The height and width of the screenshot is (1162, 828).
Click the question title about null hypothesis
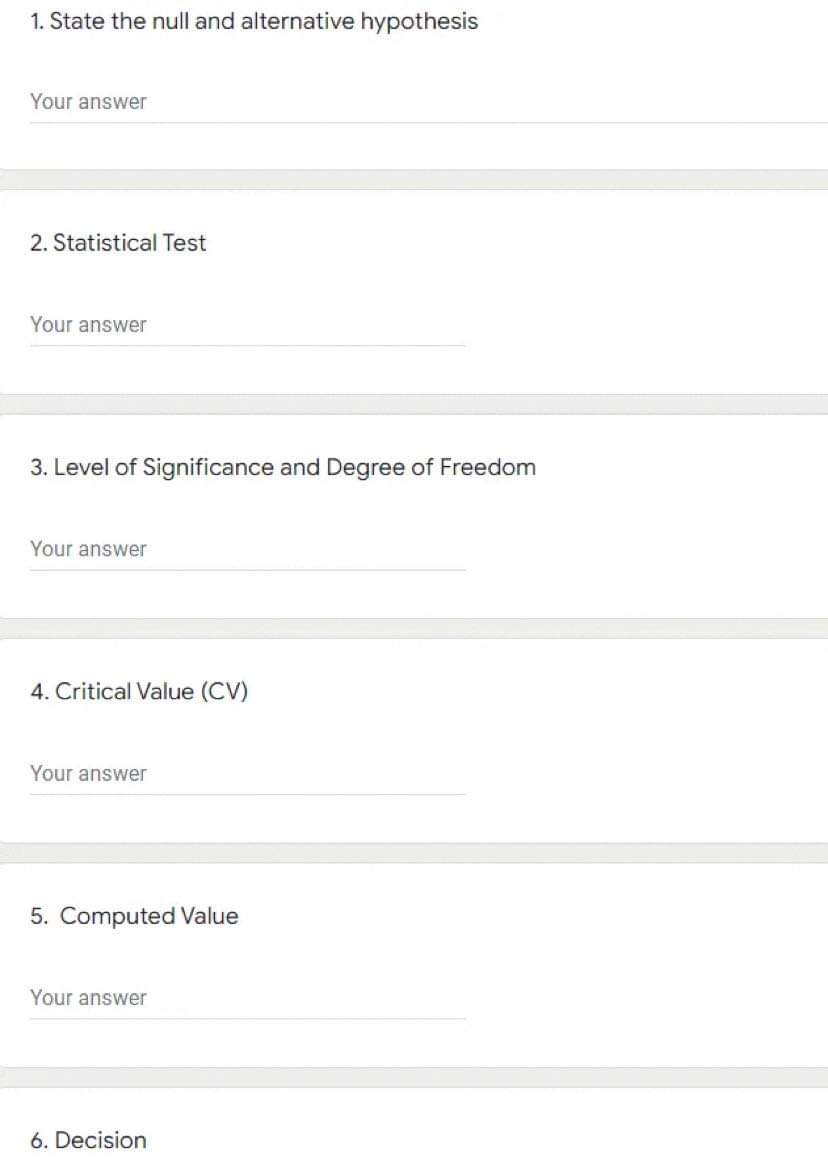tap(254, 20)
